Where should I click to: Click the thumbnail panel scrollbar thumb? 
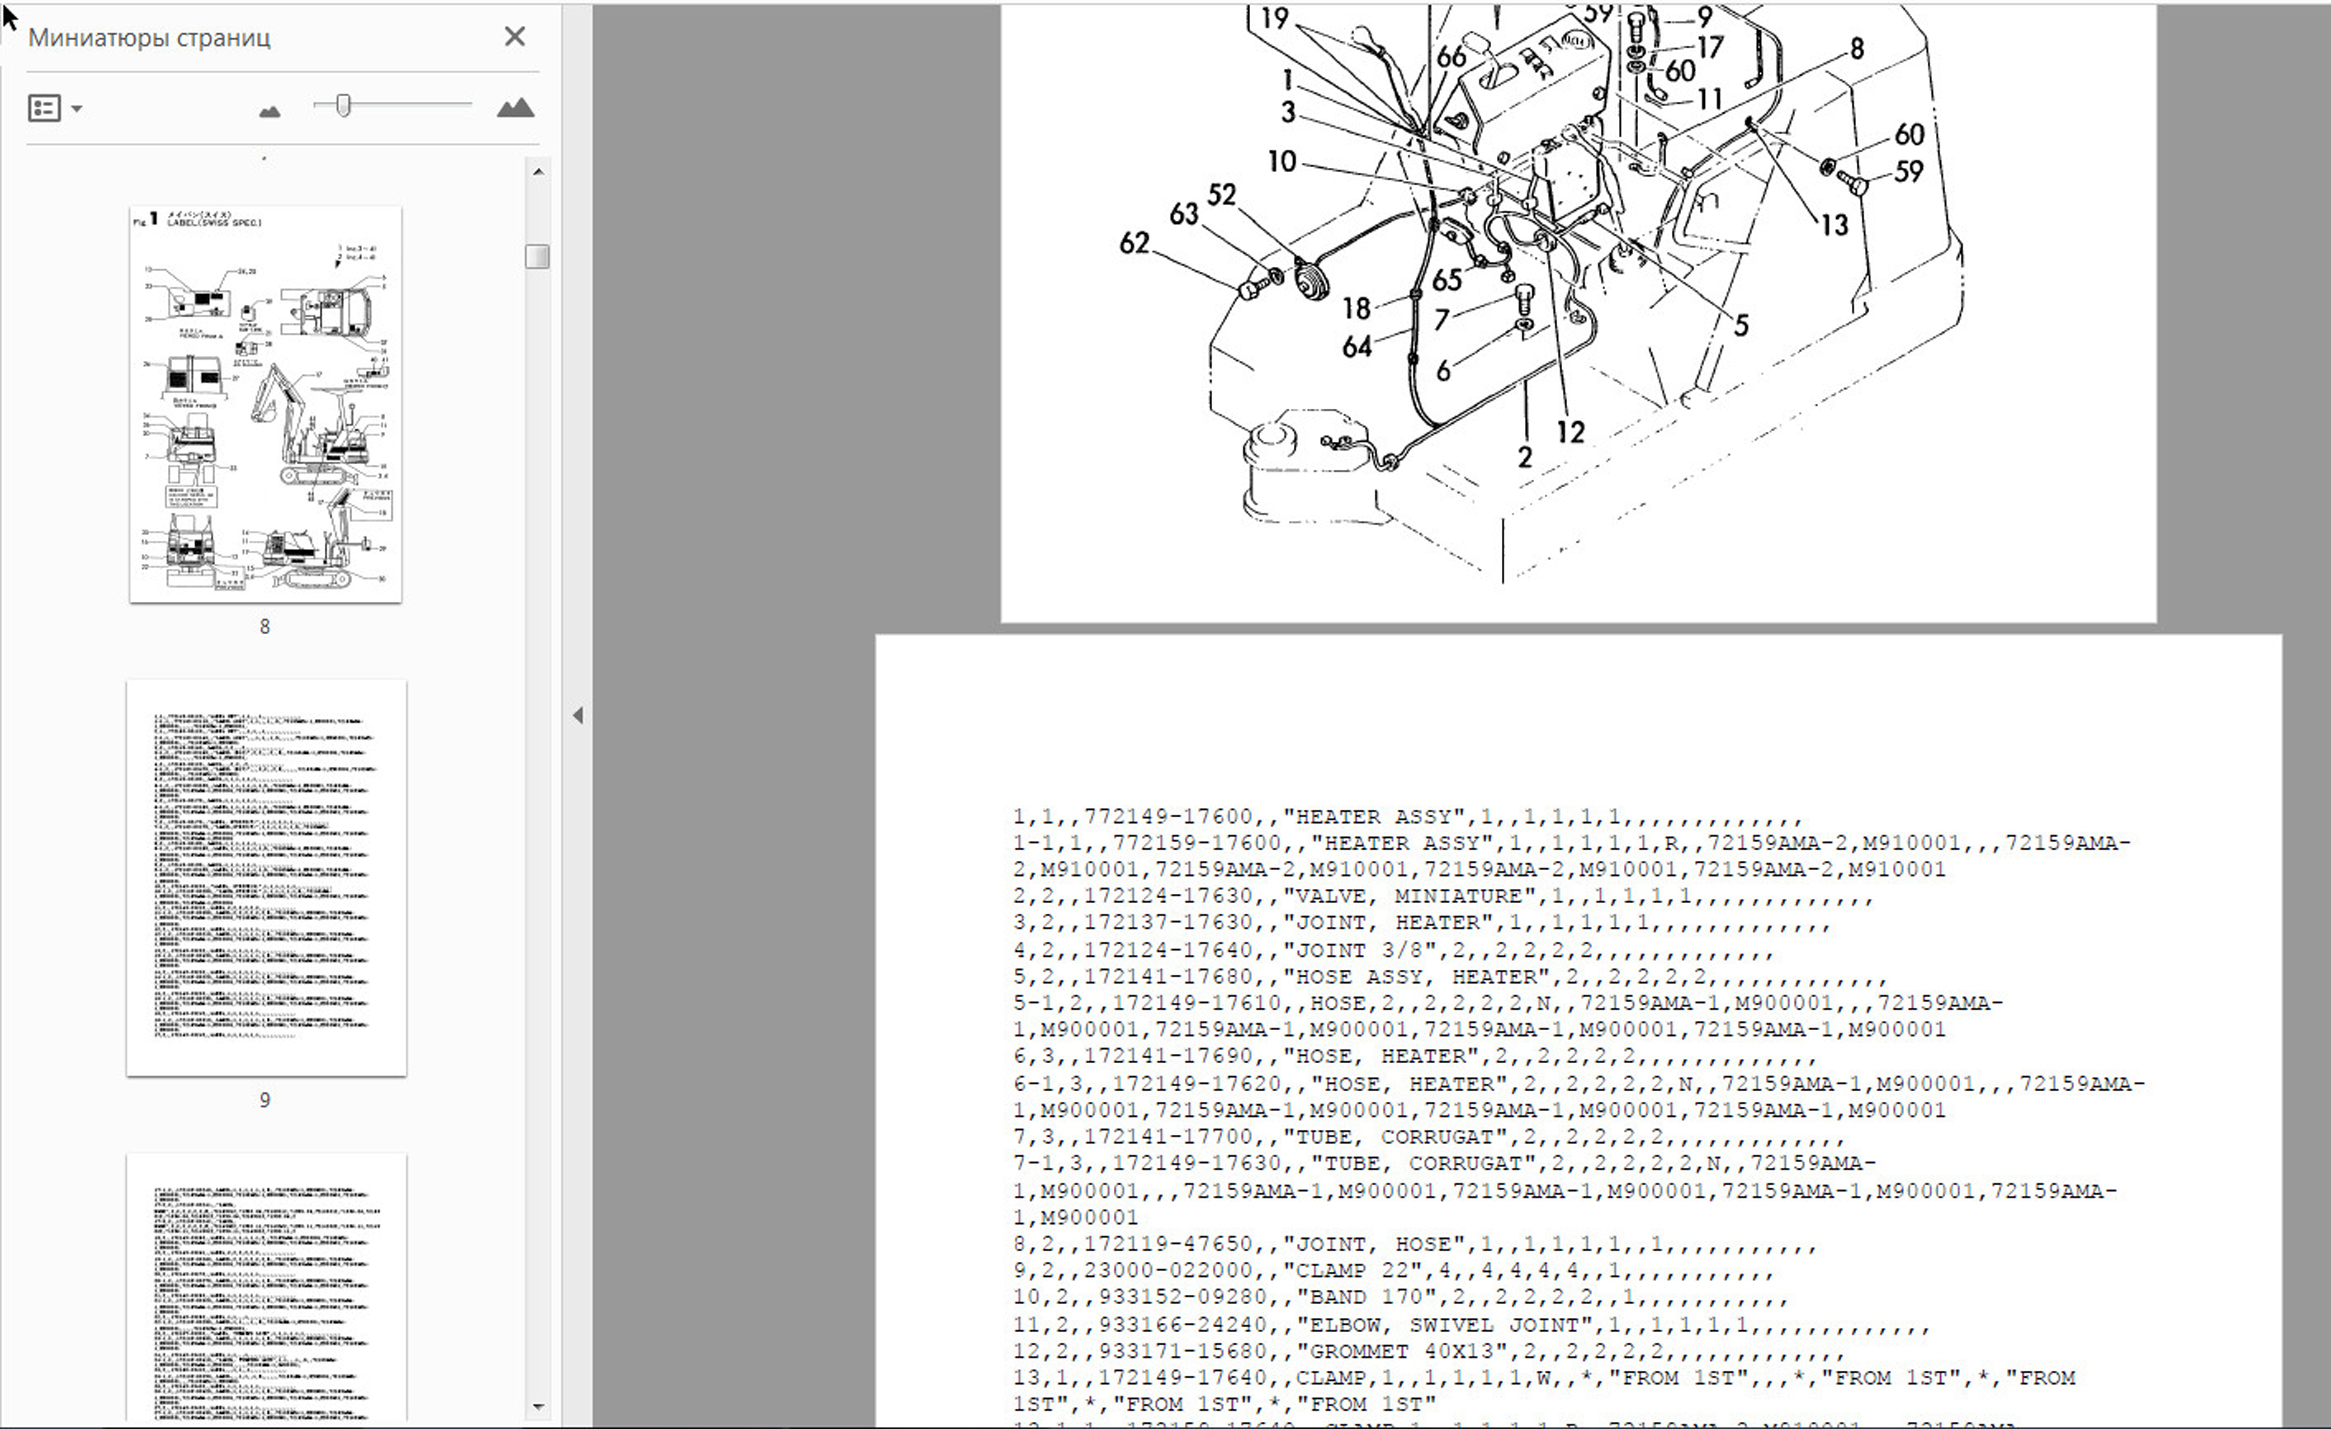(538, 257)
